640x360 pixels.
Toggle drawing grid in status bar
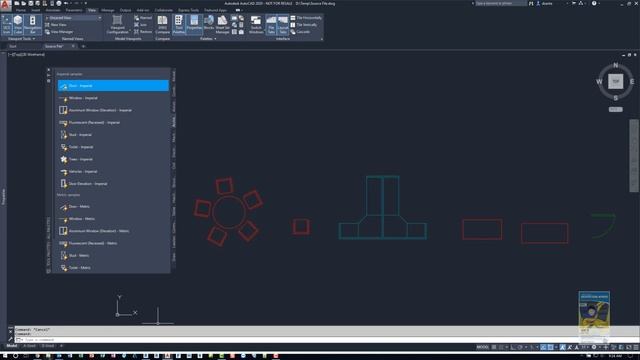click(494, 347)
